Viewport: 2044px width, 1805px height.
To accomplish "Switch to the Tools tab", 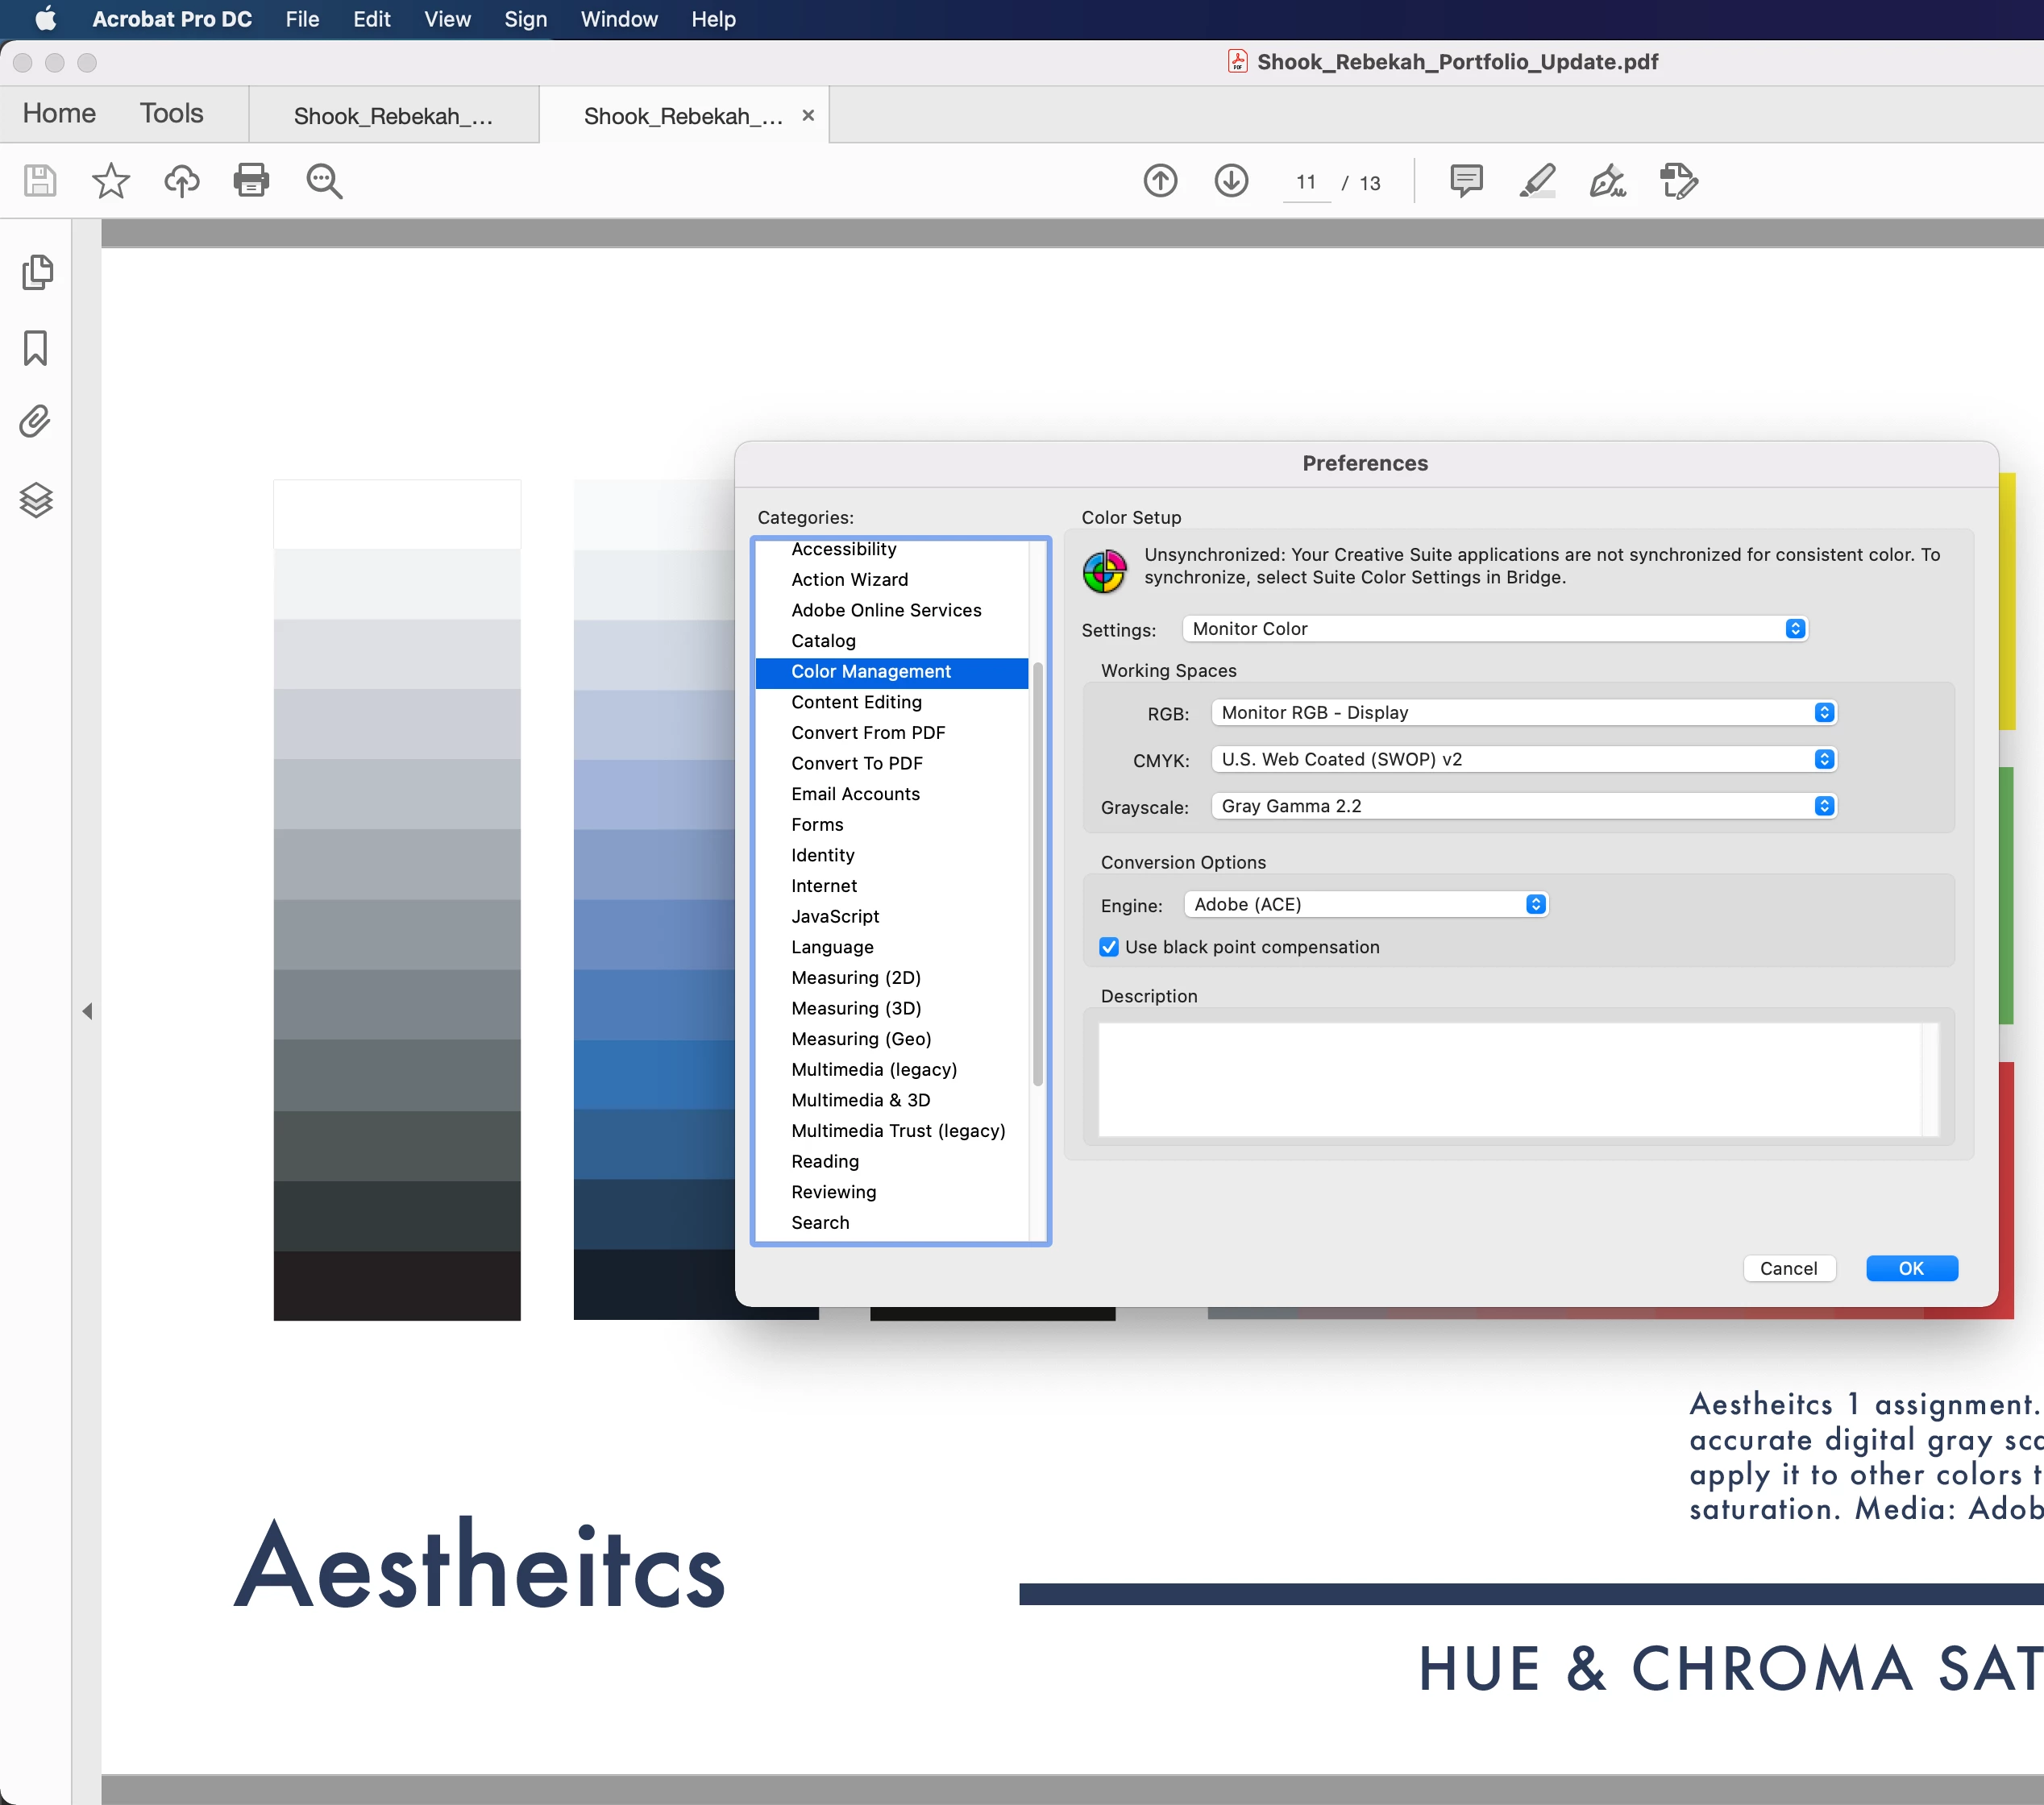I will pos(171,113).
